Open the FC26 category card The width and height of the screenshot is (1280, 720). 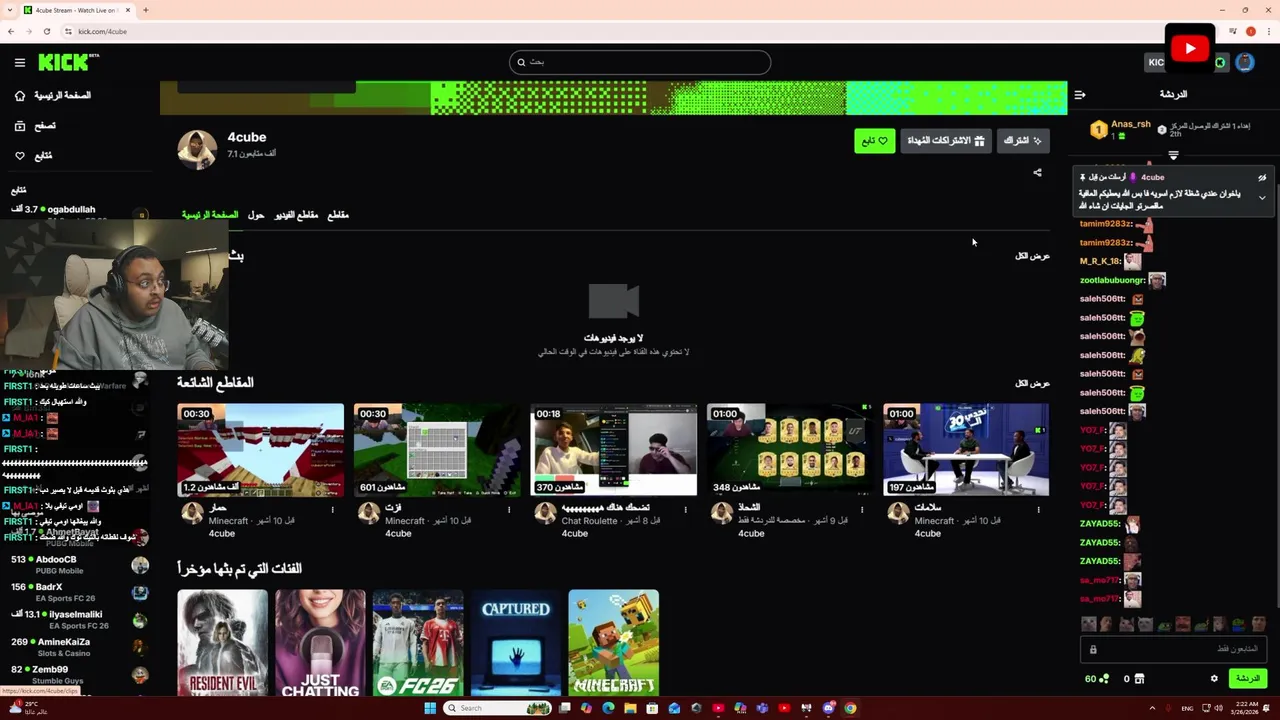[418, 642]
